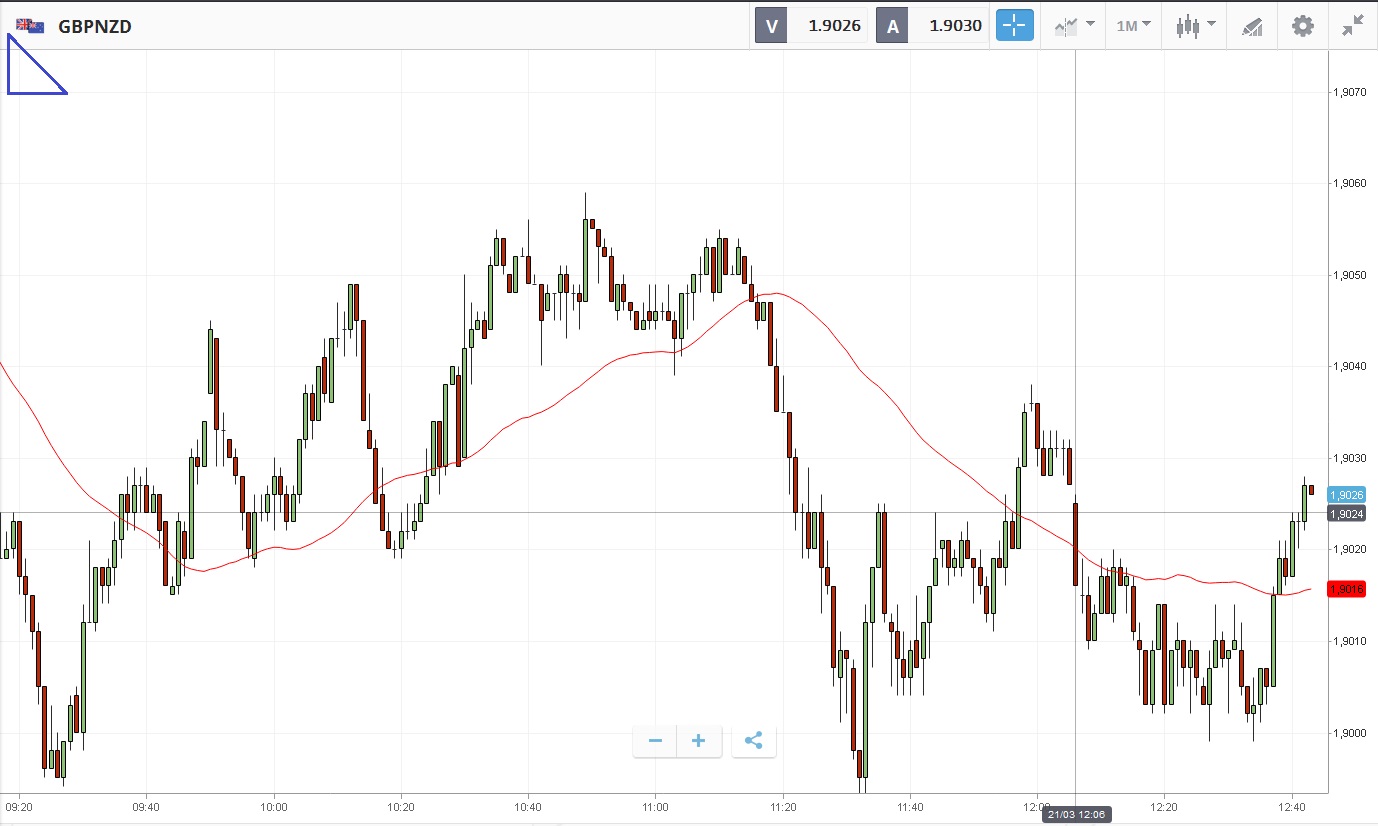1378x826 pixels.
Task: Click the 11:20 time axis label
Action: click(783, 806)
